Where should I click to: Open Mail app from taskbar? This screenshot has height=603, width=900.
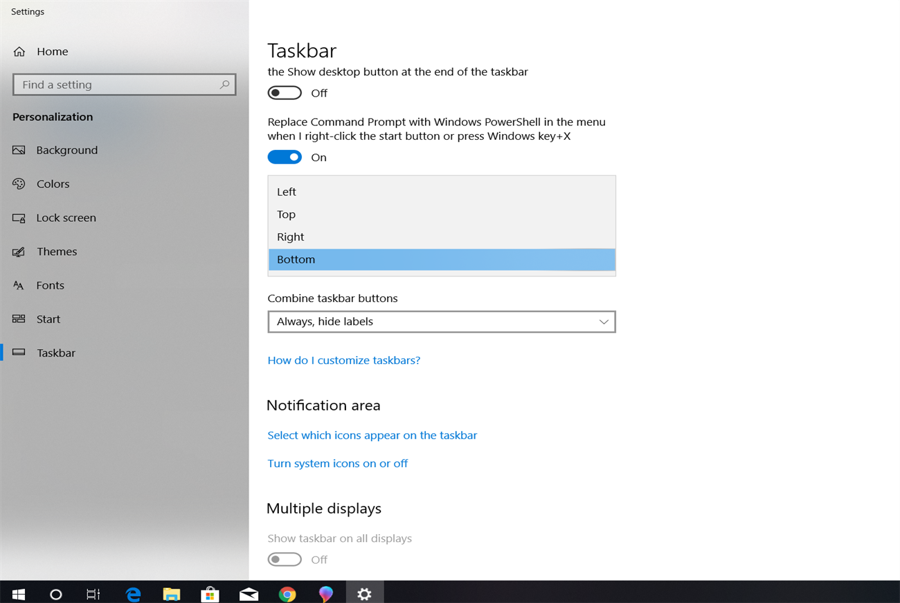pyautogui.click(x=249, y=594)
